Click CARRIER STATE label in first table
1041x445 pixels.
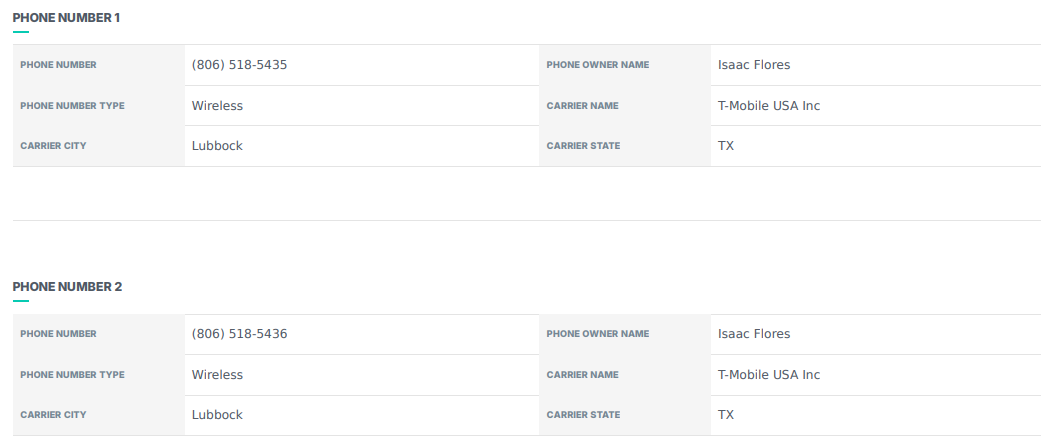click(x=583, y=146)
